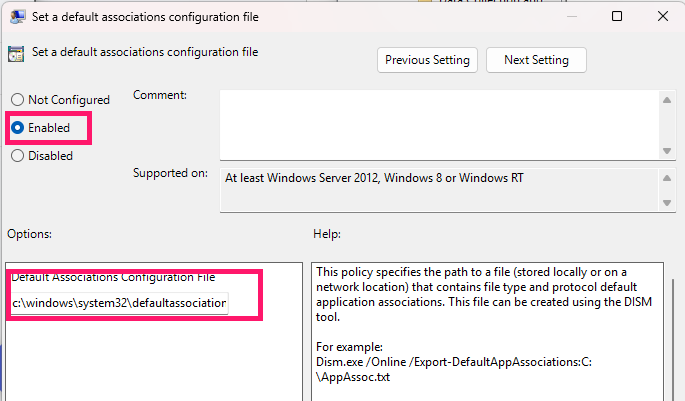Viewport: 685px width, 401px height.
Task: Click the 'This policy specifies the path' help text
Action: (x=484, y=294)
